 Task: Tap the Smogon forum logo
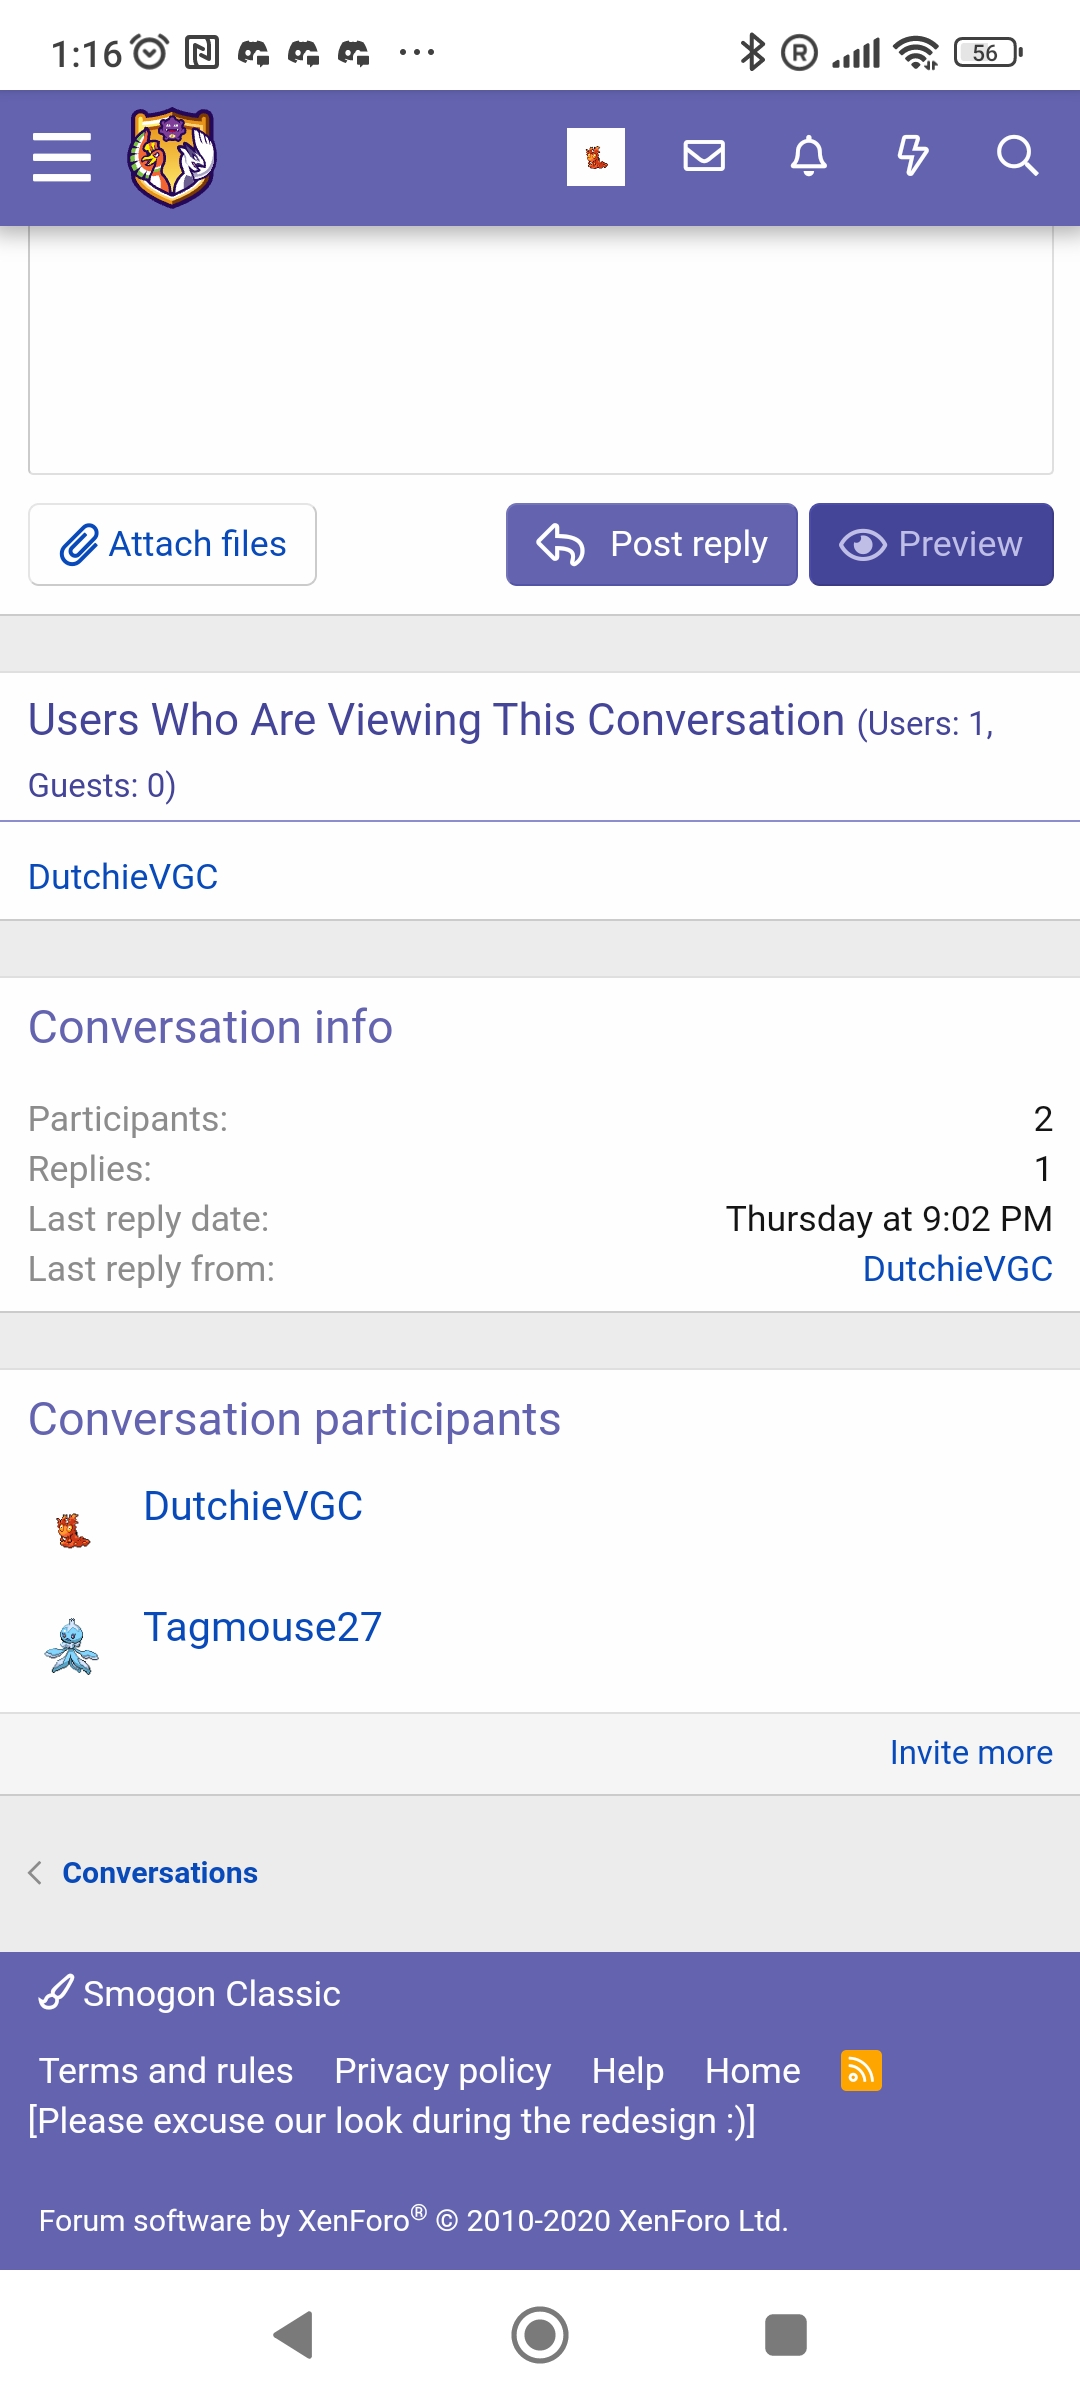(171, 157)
